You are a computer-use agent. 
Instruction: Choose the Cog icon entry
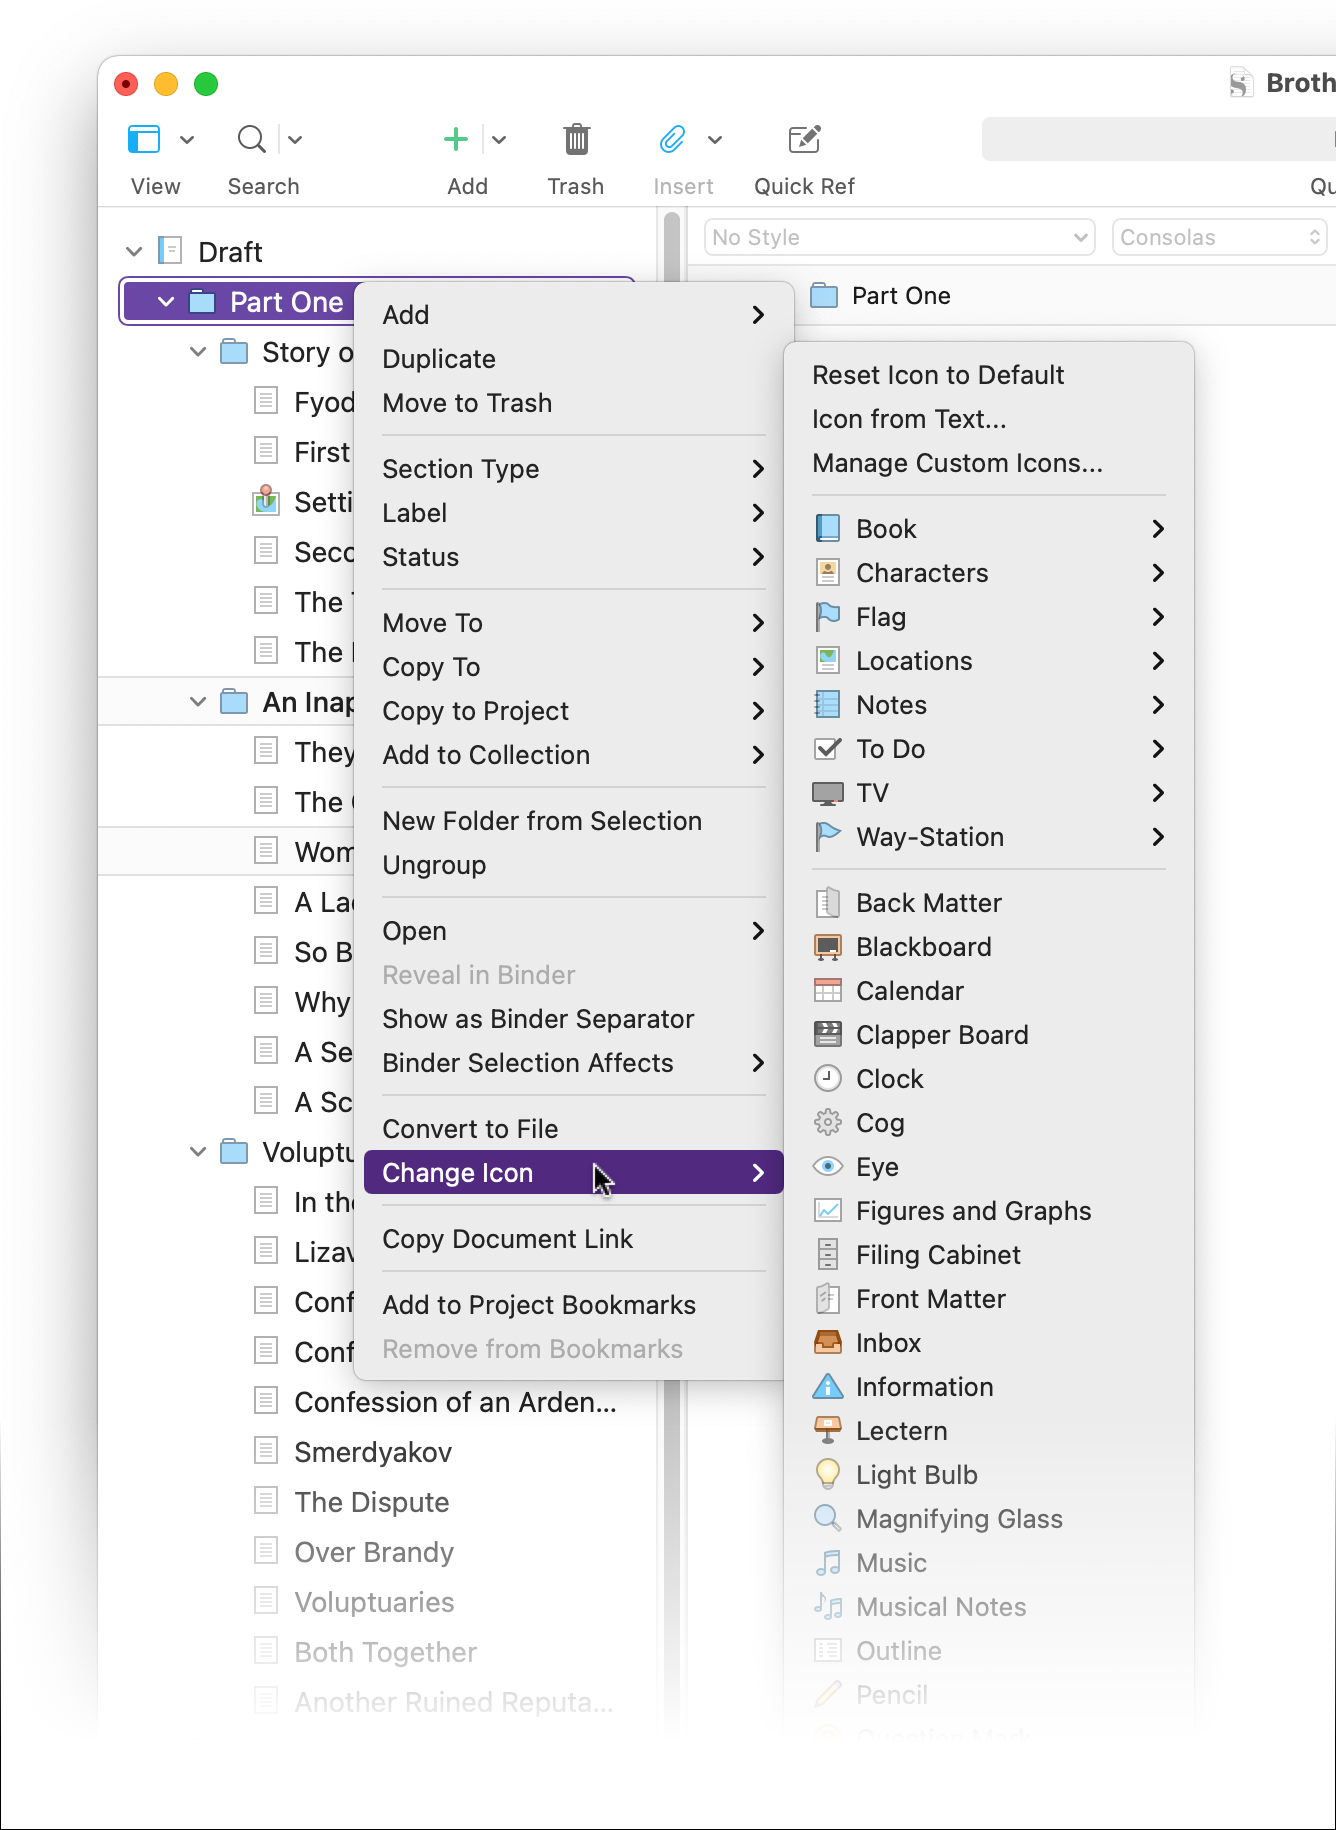[880, 1123]
